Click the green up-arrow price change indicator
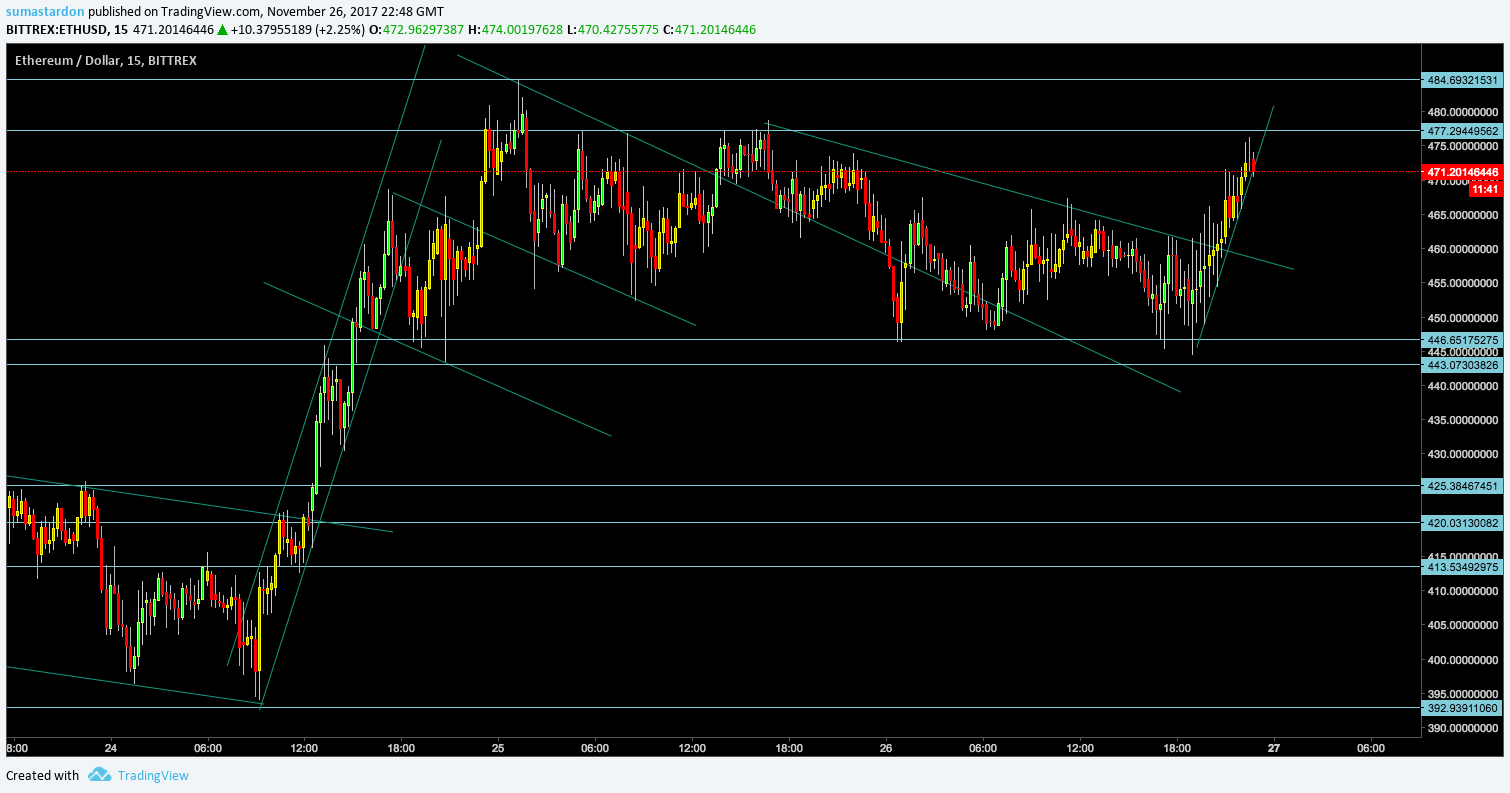 (x=222, y=30)
